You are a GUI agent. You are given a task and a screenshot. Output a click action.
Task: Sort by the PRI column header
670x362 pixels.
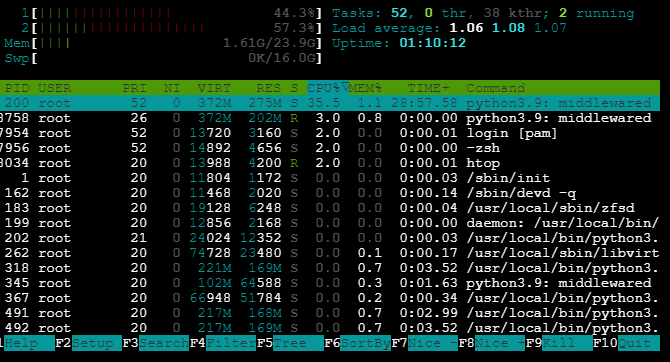click(135, 88)
